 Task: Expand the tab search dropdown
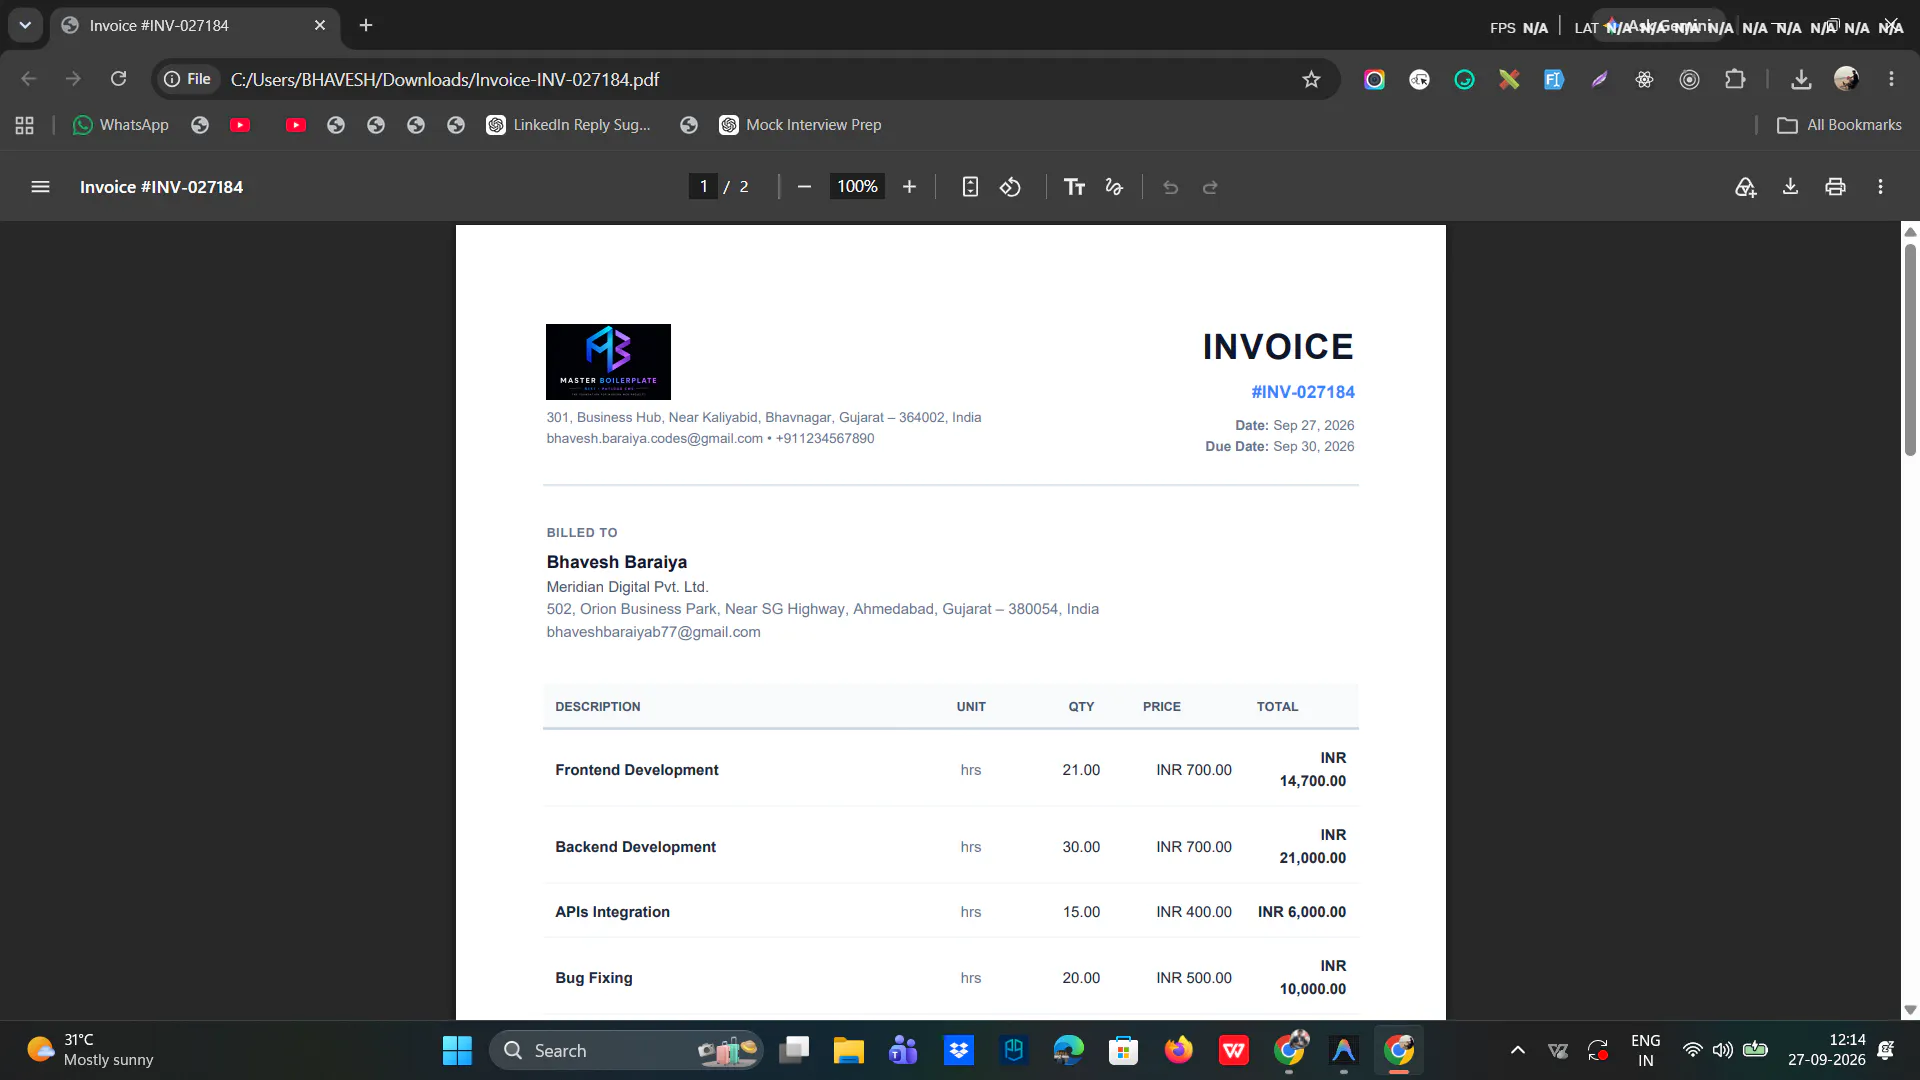click(x=25, y=25)
